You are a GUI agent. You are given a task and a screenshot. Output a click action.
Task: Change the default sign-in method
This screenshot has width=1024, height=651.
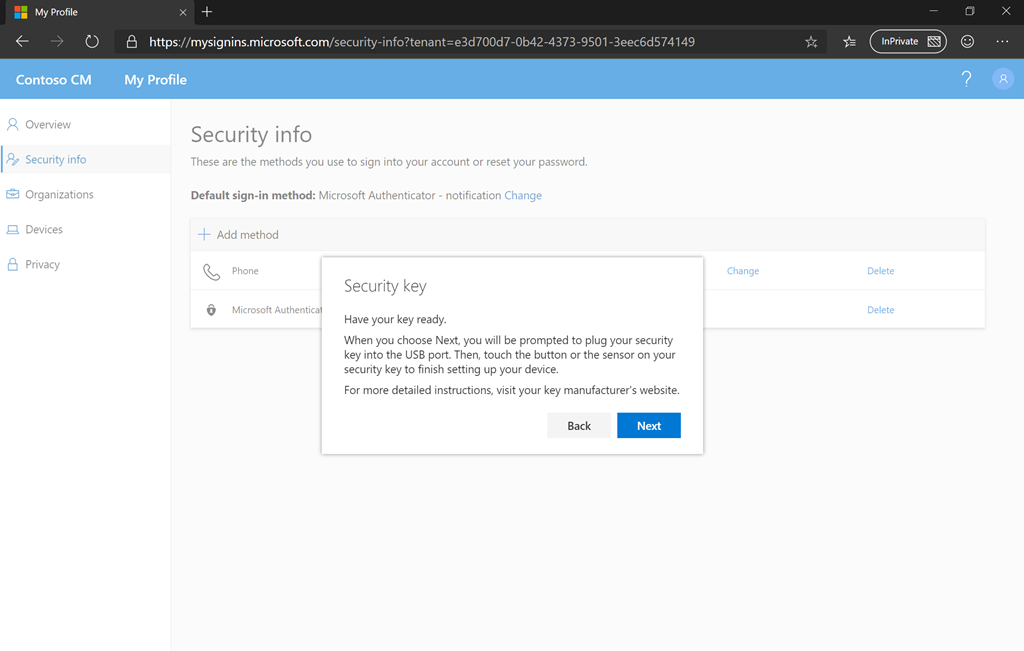coord(523,196)
